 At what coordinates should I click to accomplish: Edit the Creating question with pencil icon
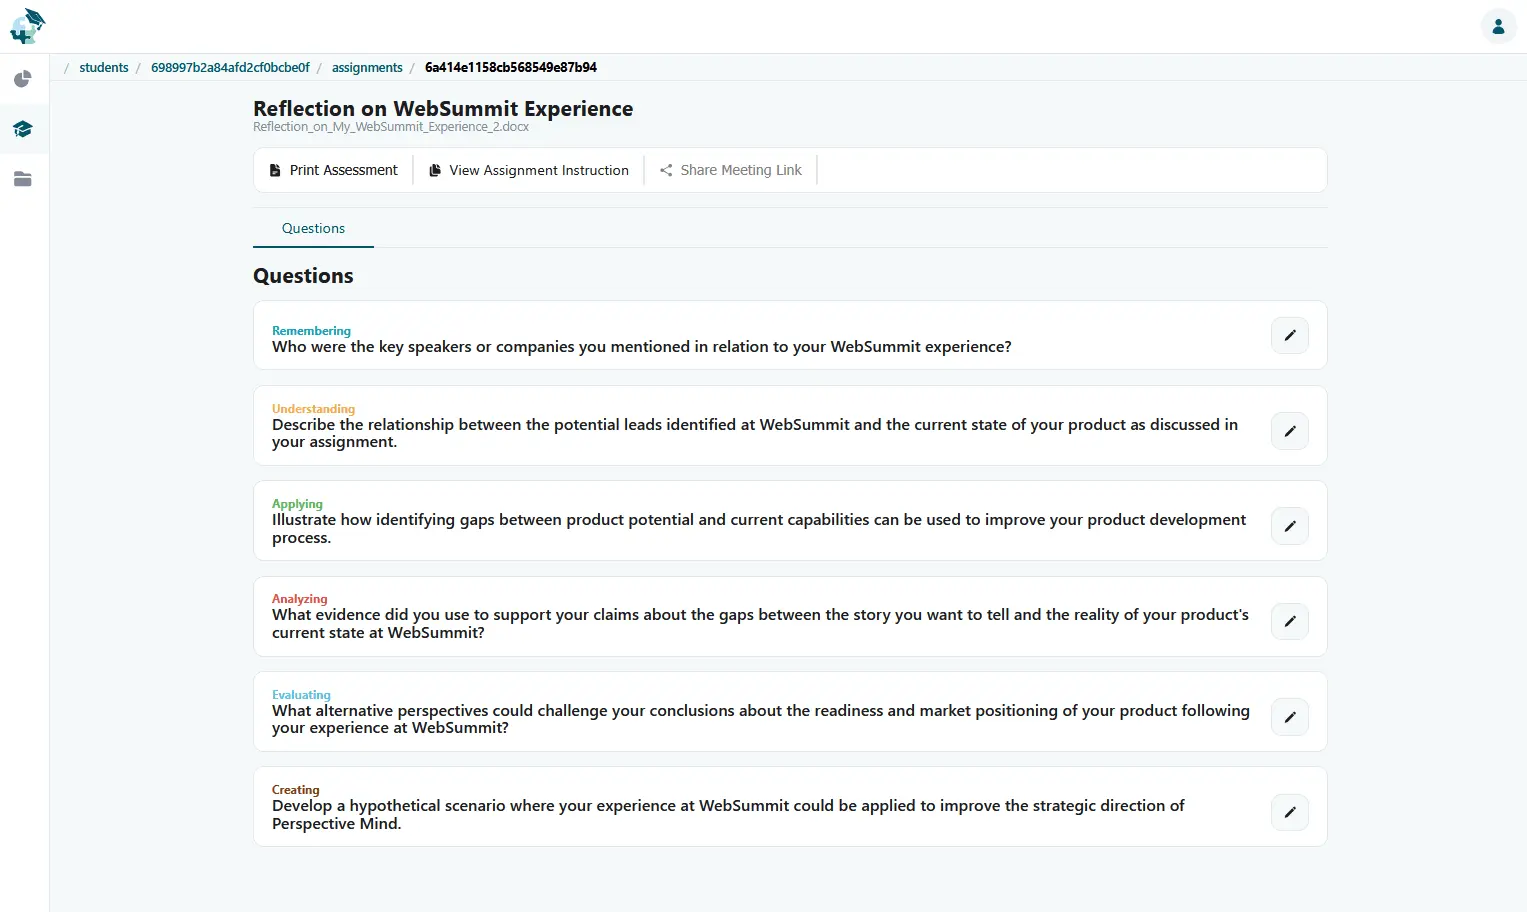coord(1290,813)
